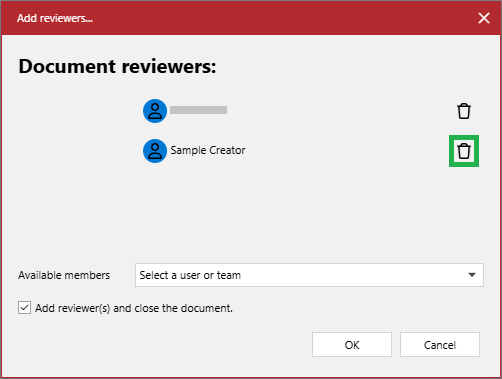Image resolution: width=502 pixels, height=379 pixels.
Task: Click the avatar icon beside Sample Creator
Action: click(155, 151)
